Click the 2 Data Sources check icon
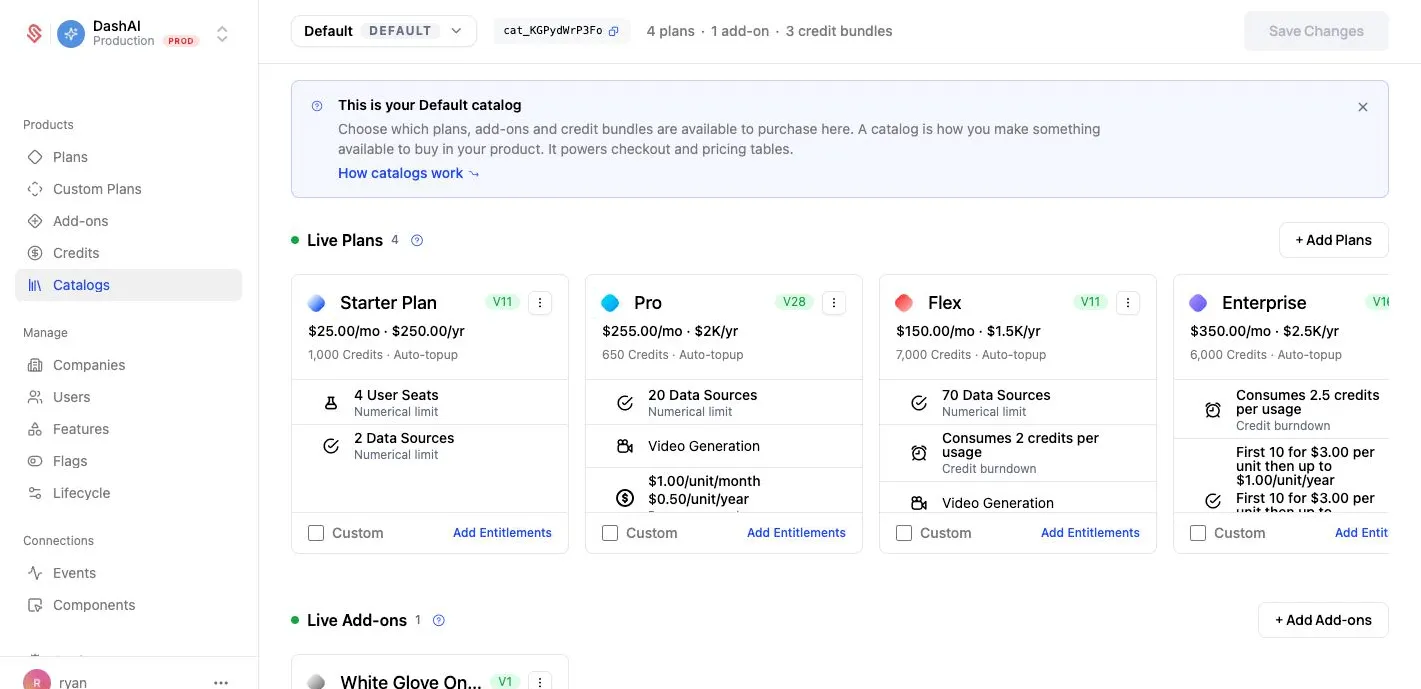Screen dimensions: 1421x689 coord(331,446)
